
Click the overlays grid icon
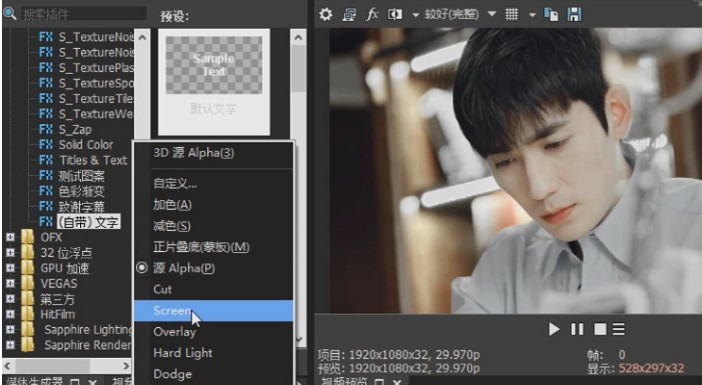(x=512, y=14)
